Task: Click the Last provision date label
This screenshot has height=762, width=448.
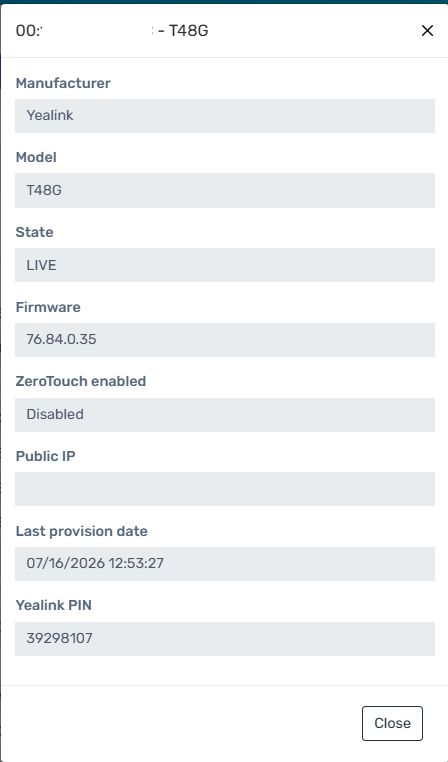Action: point(82,531)
